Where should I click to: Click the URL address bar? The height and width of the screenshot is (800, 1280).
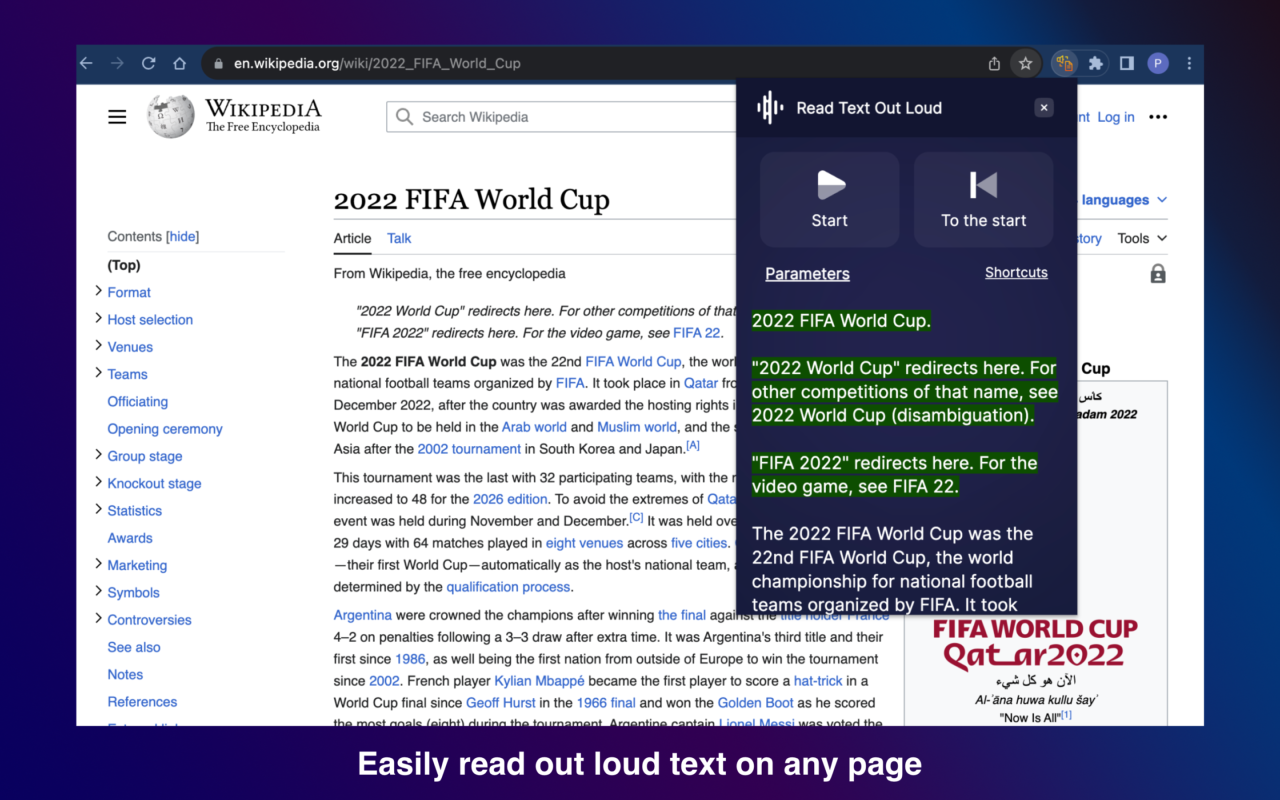click(590, 63)
